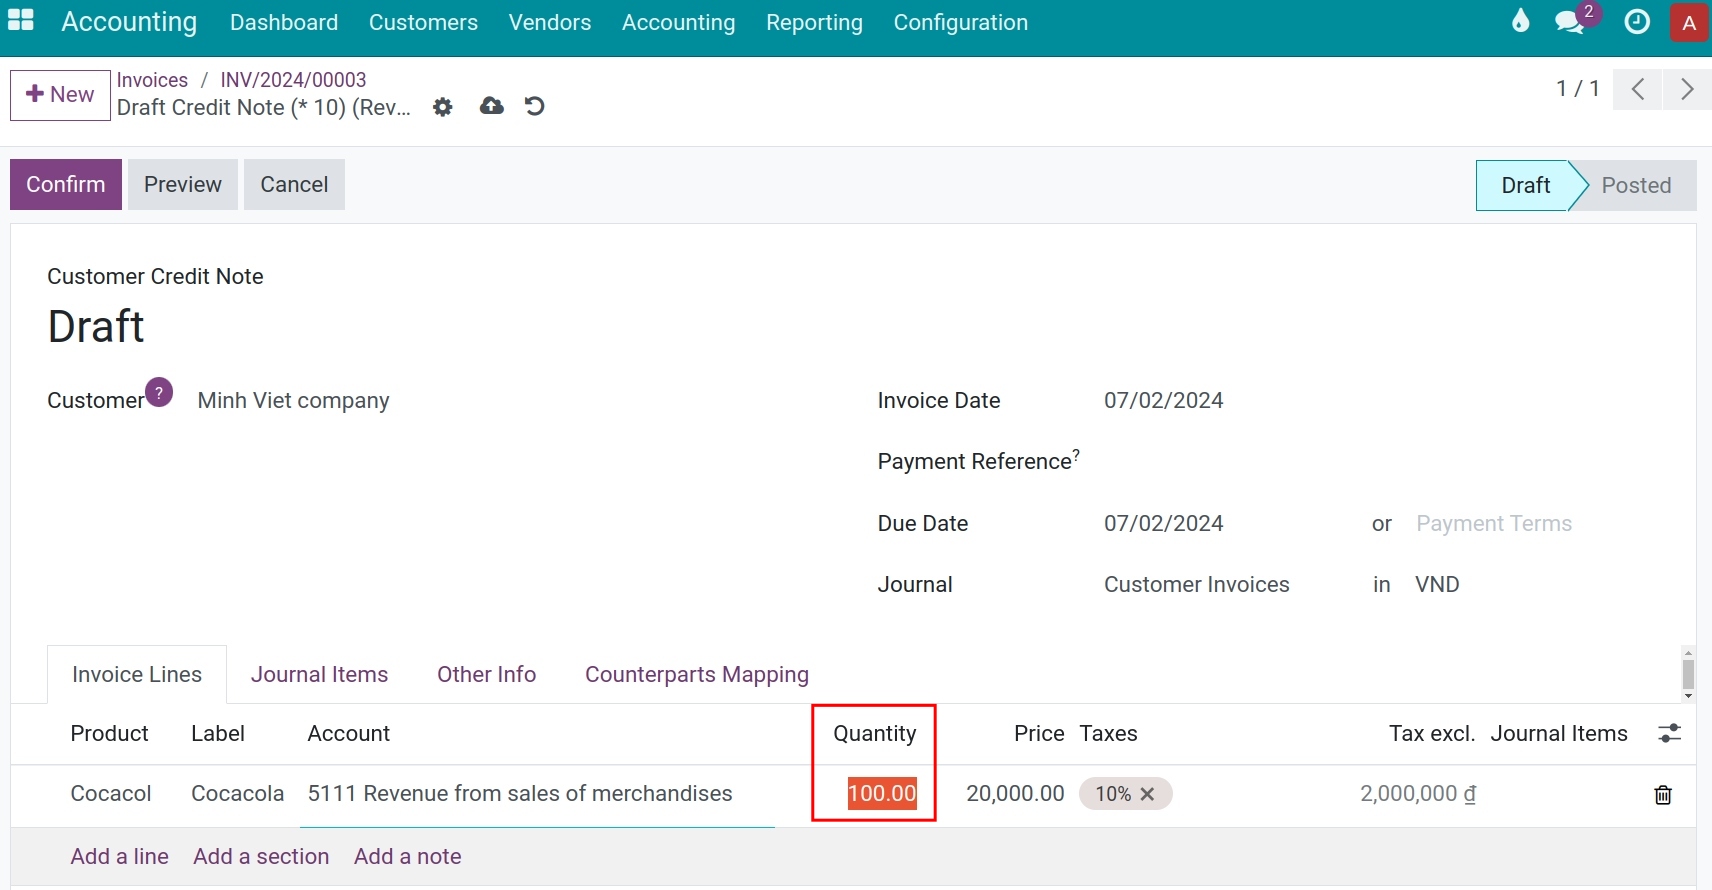Click Add a section
1712x890 pixels.
(261, 857)
